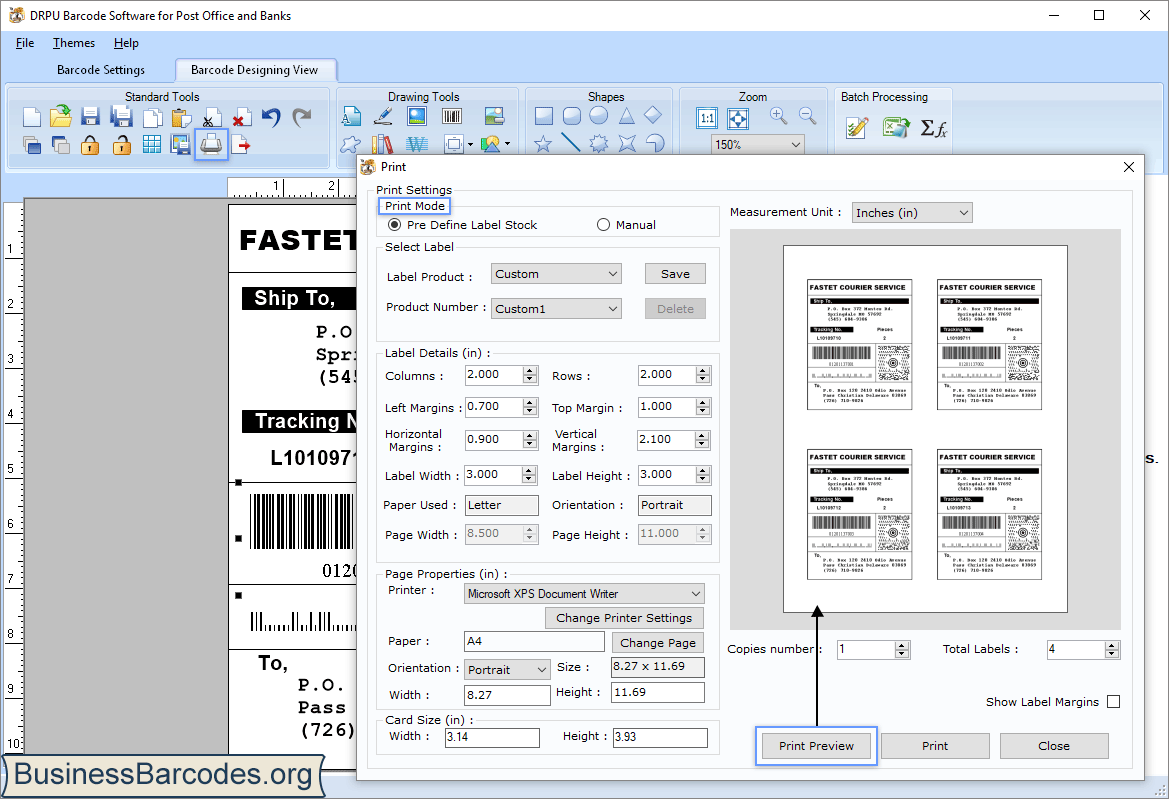Click the Label Width input field
1169x799 pixels.
pos(494,475)
